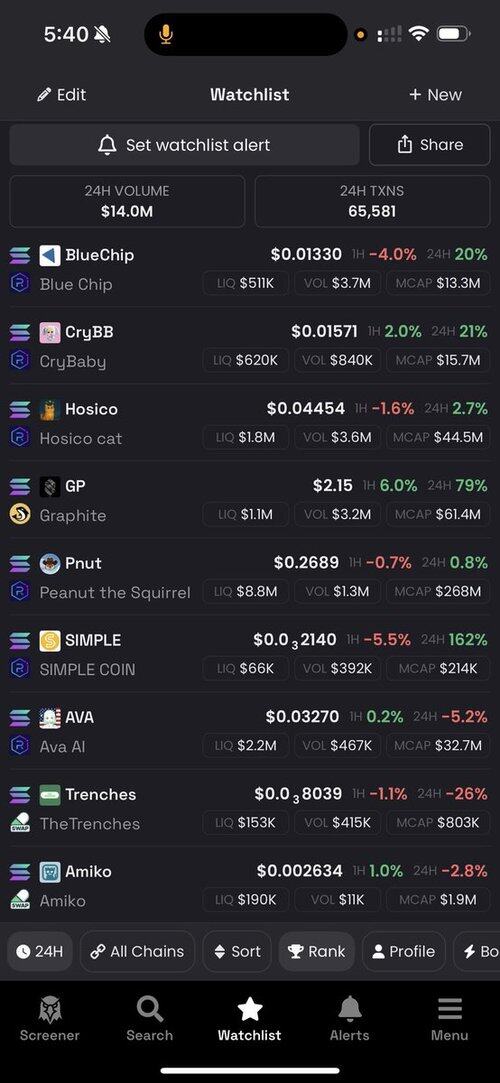Screen dimensions: 500x1083
Task: Tap the Edit pencil icon
Action: pyautogui.click(x=44, y=95)
